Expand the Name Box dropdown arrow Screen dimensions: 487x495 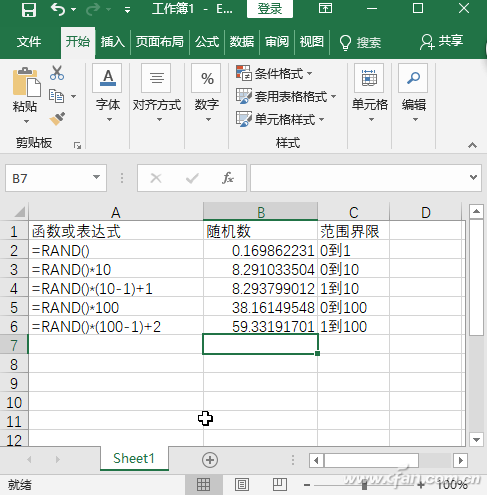96,177
